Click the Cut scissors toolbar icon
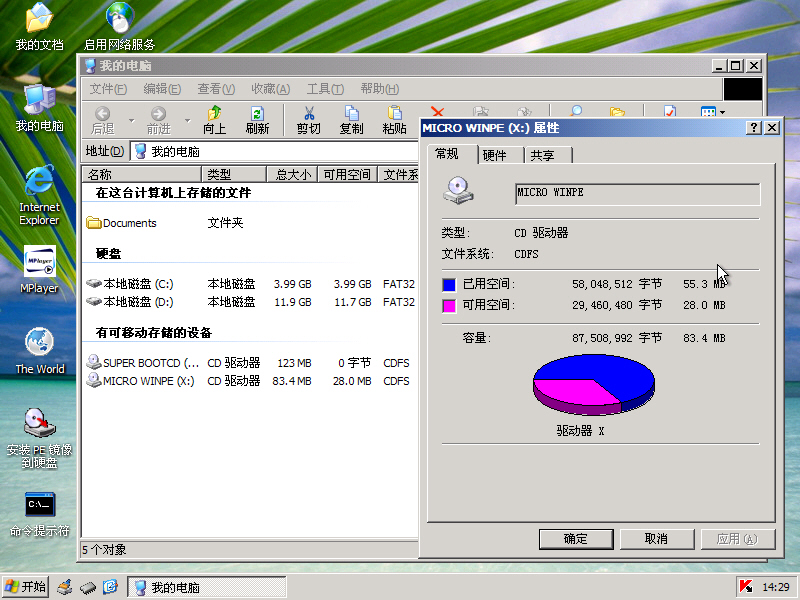Image resolution: width=800 pixels, height=600 pixels. tap(309, 120)
